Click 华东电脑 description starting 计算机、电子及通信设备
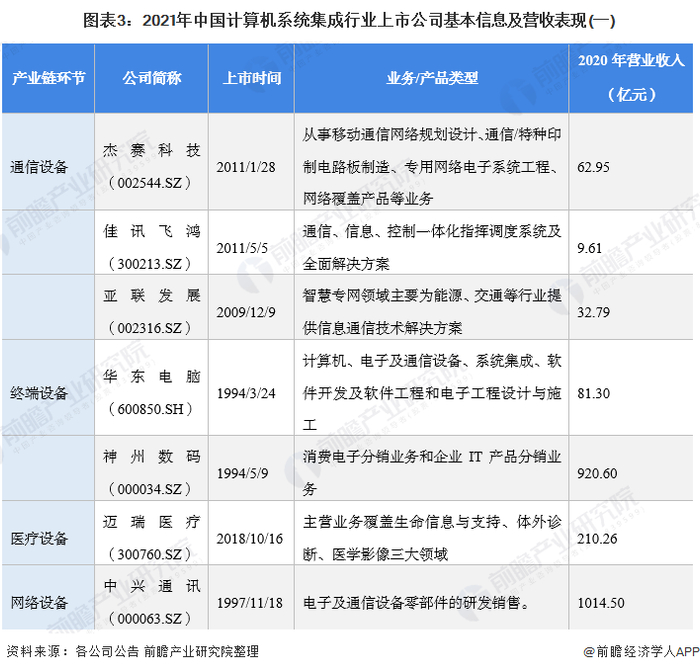This screenshot has width=700, height=672. 432,392
